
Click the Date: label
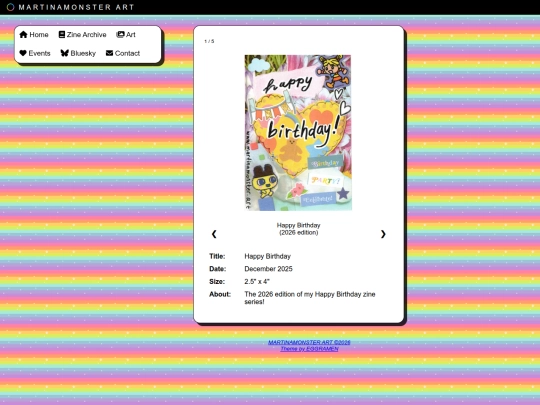(218, 269)
